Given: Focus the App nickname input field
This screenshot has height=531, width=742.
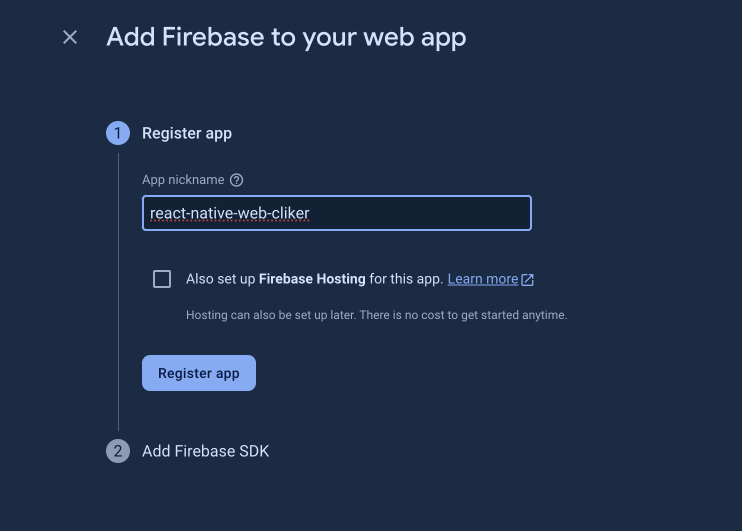Looking at the screenshot, I should (336, 213).
